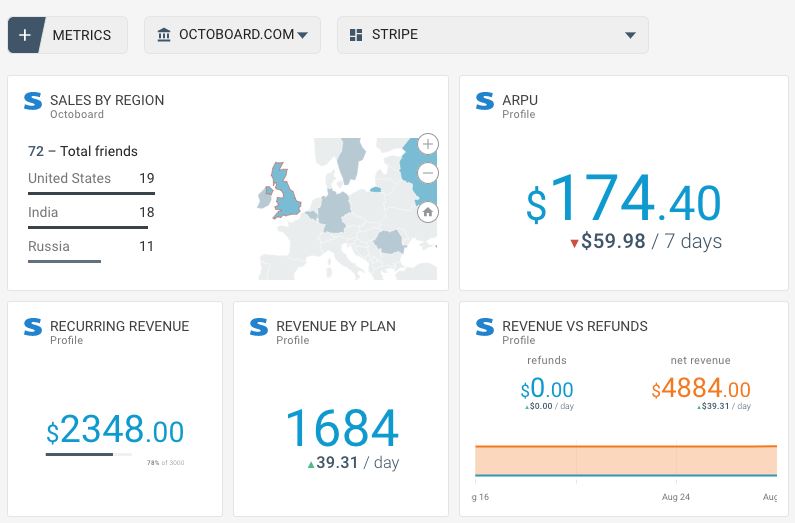Click the refunds value $0.00
Image resolution: width=795 pixels, height=523 pixels.
tap(547, 389)
